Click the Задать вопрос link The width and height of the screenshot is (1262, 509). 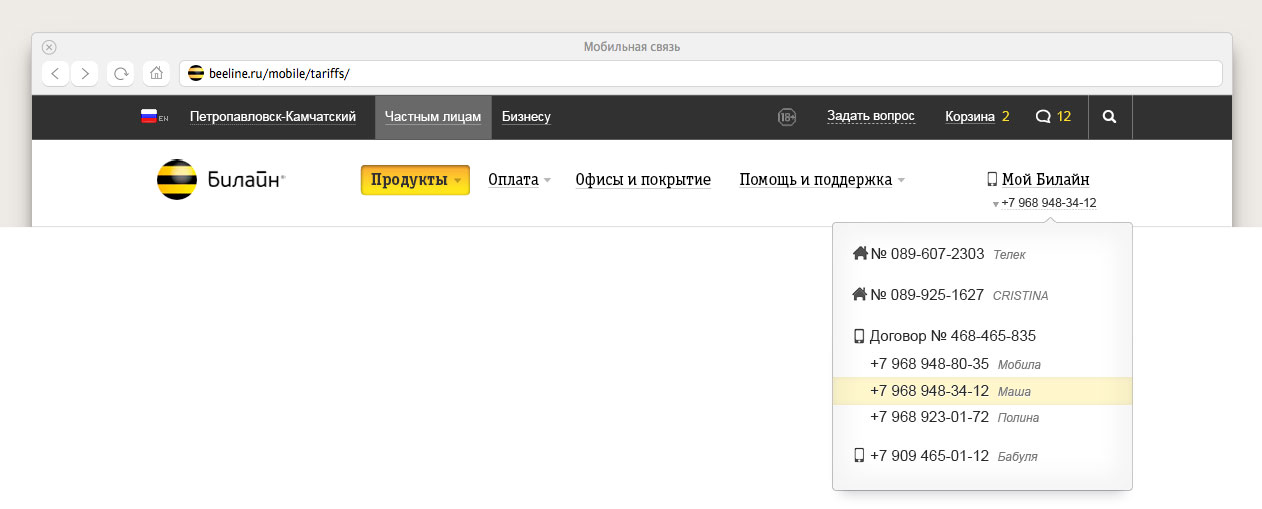click(x=870, y=116)
